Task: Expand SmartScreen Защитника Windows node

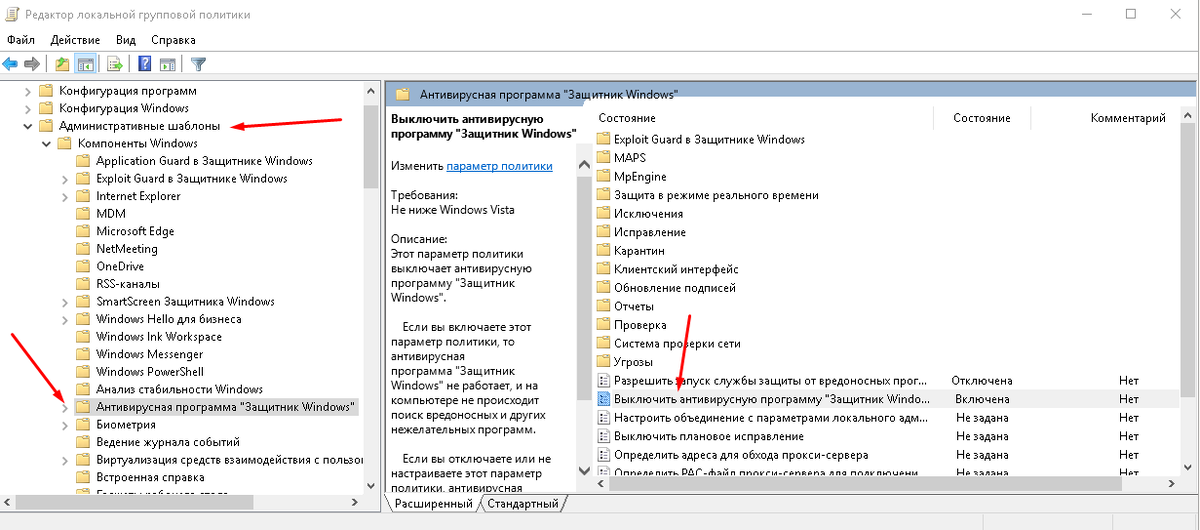Action: (65, 302)
